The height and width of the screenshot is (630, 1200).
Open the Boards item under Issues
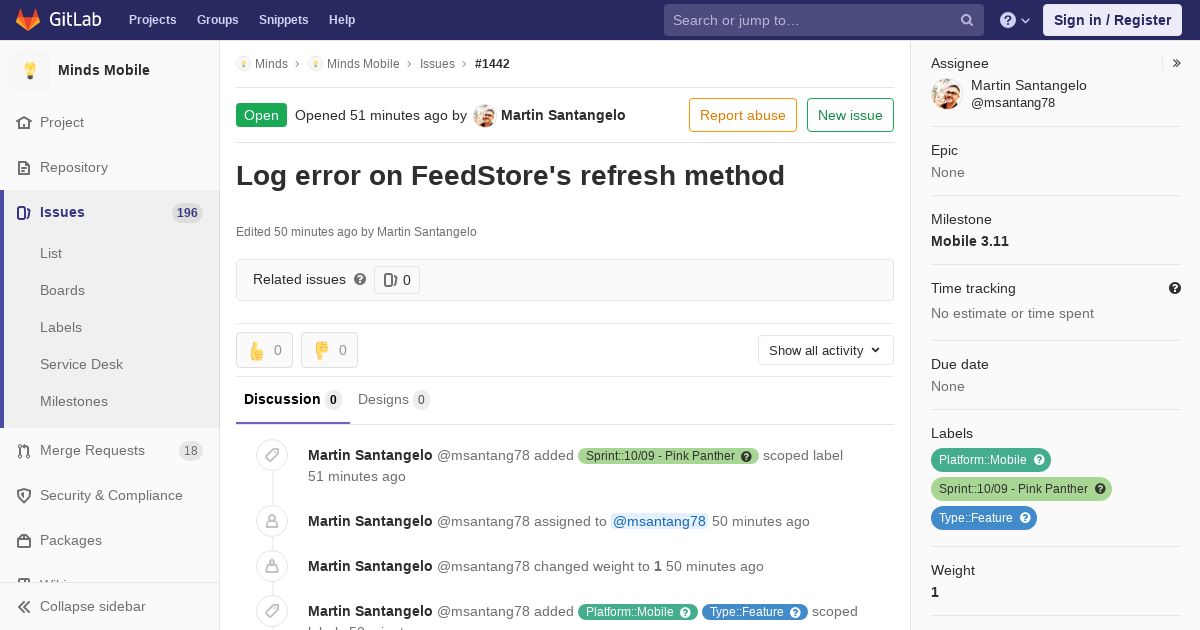click(62, 290)
